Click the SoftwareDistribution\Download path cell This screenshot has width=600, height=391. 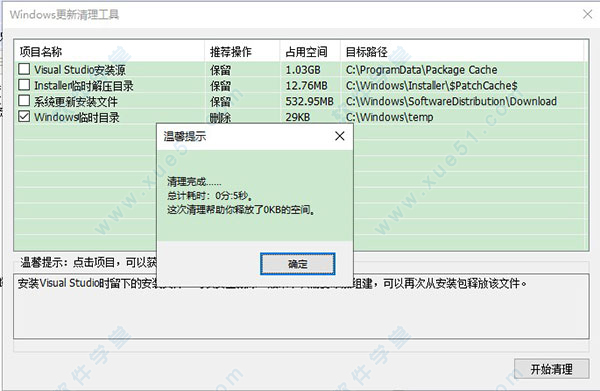(451, 101)
